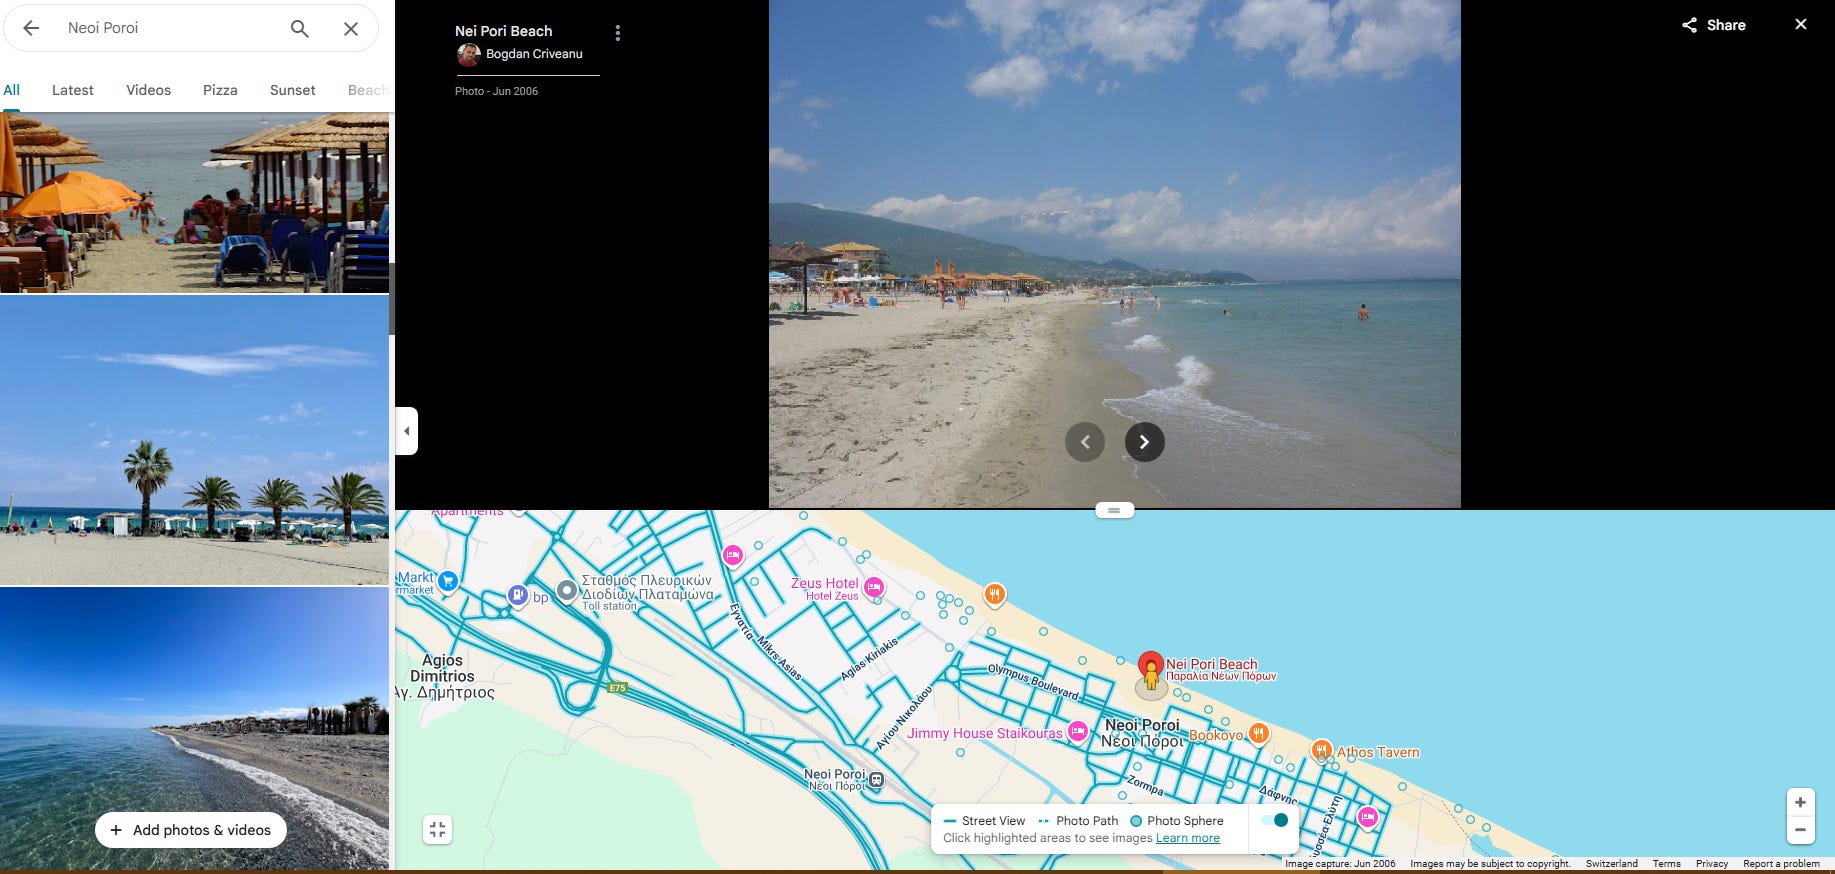Screen dimensions: 1835x874
Task: Click the Share icon button
Action: [x=1689, y=25]
